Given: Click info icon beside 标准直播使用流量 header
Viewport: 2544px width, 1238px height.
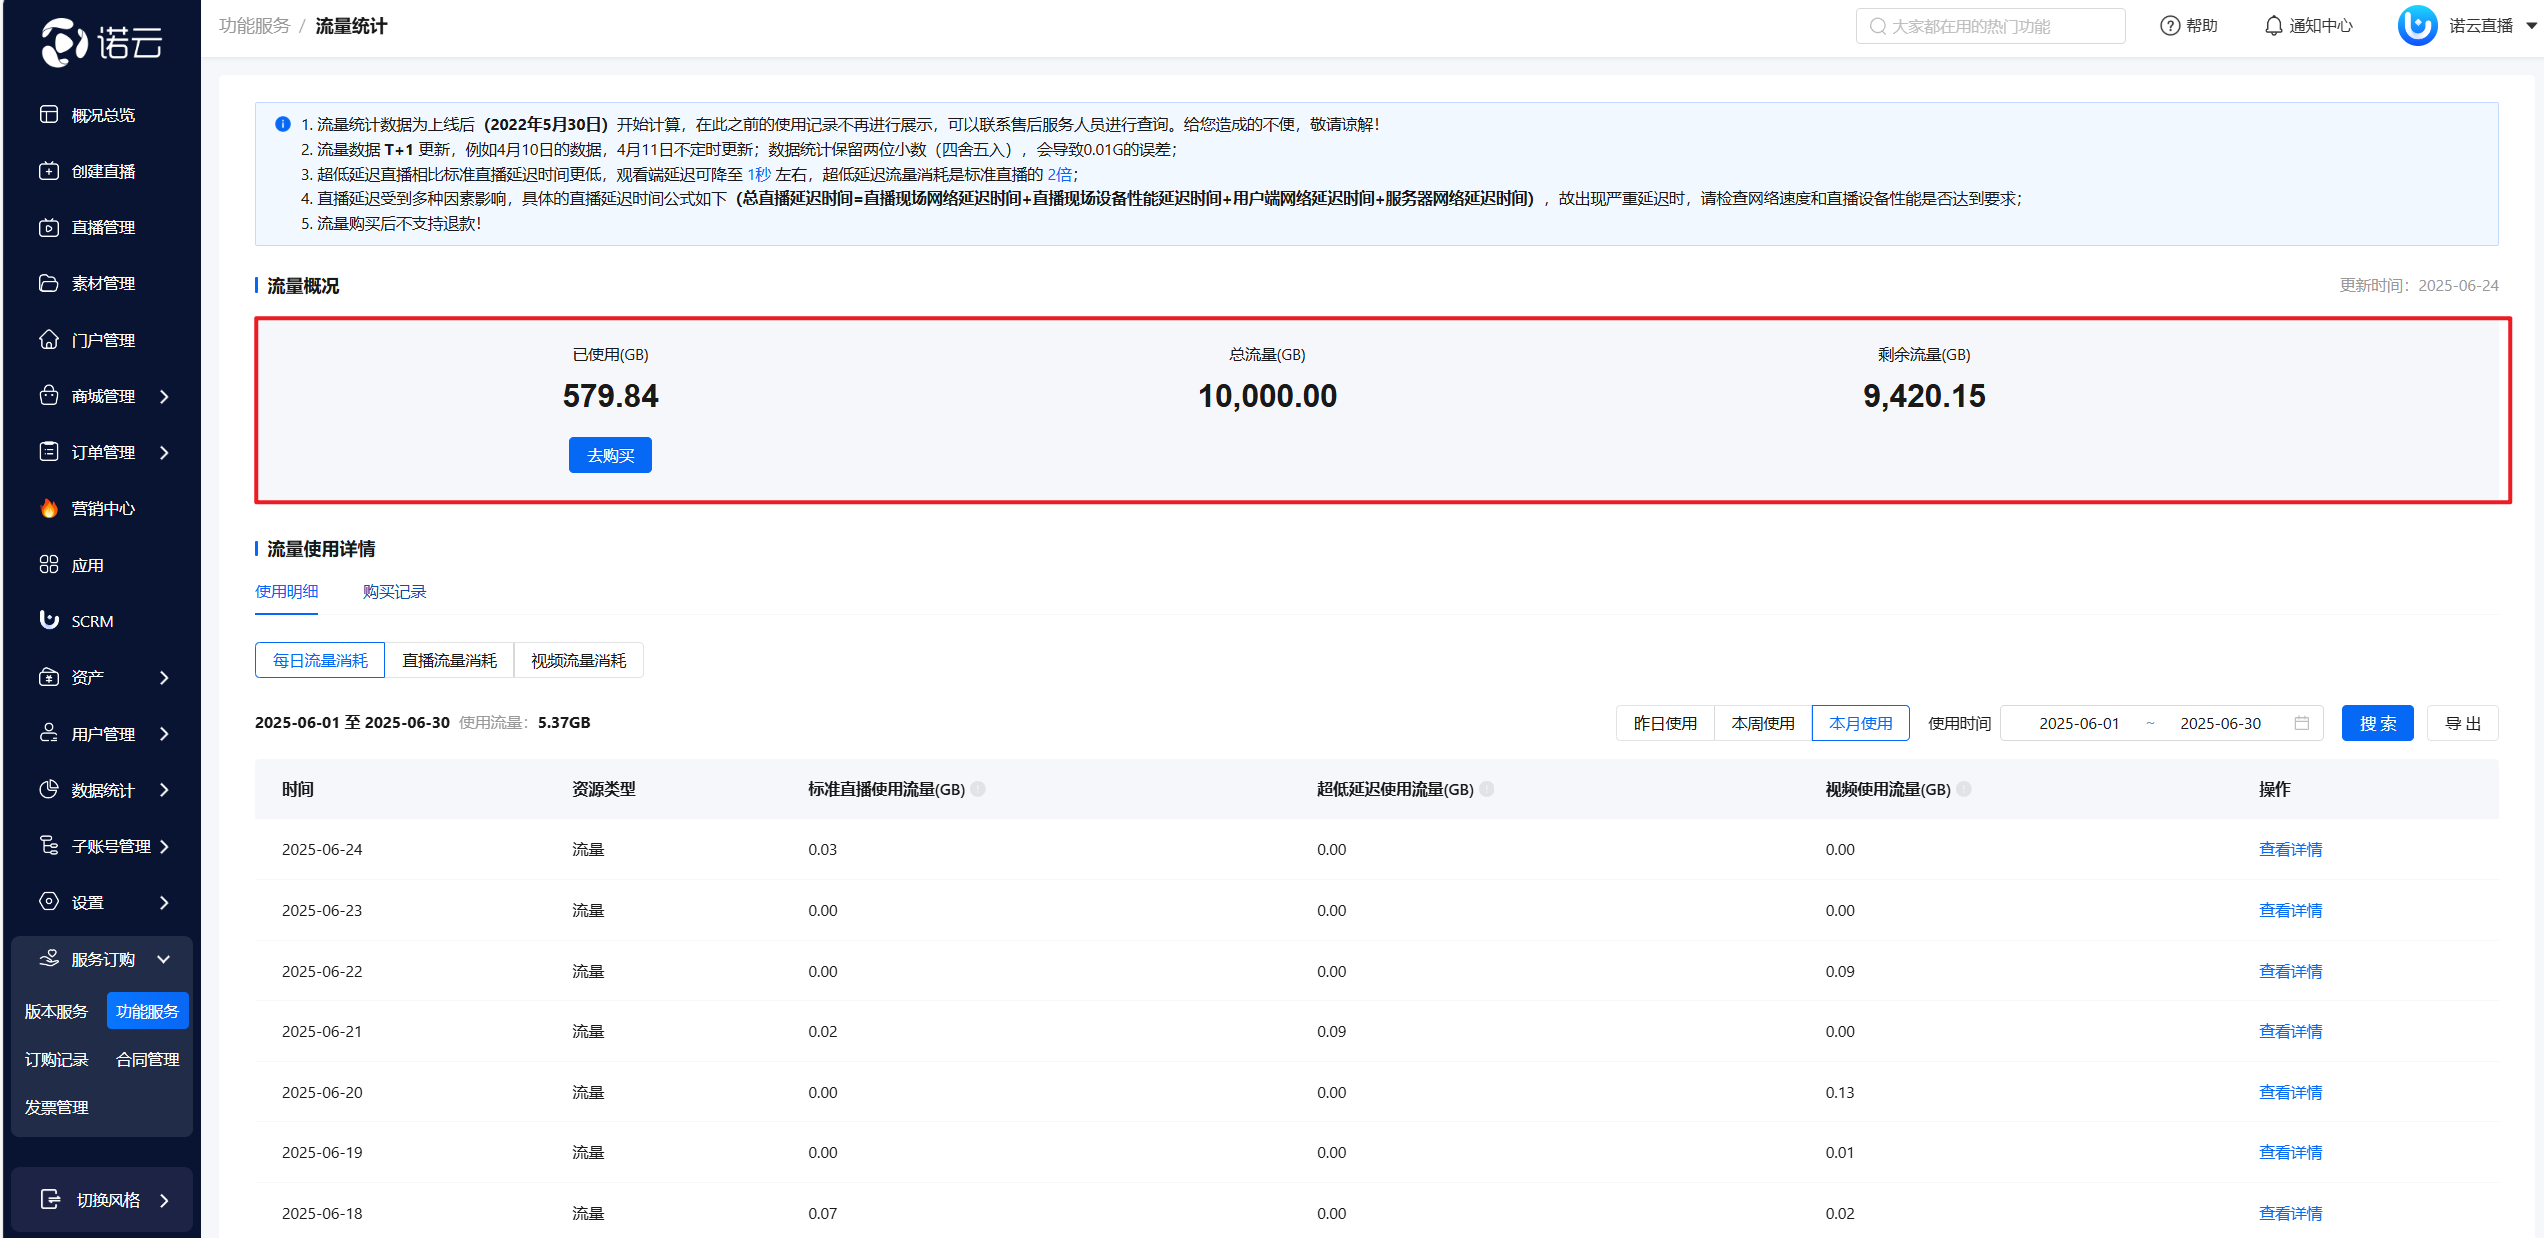Looking at the screenshot, I should (978, 789).
